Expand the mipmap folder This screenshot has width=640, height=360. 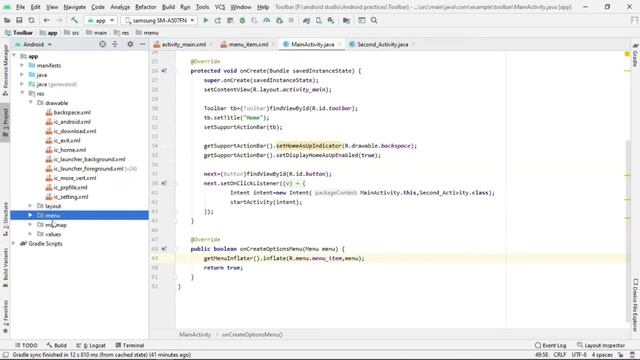tap(31, 225)
